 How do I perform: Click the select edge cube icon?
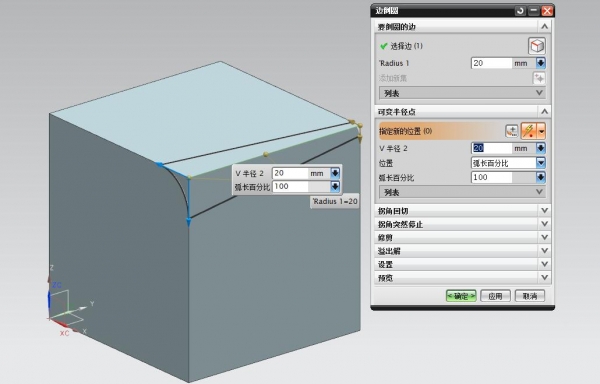[x=536, y=46]
